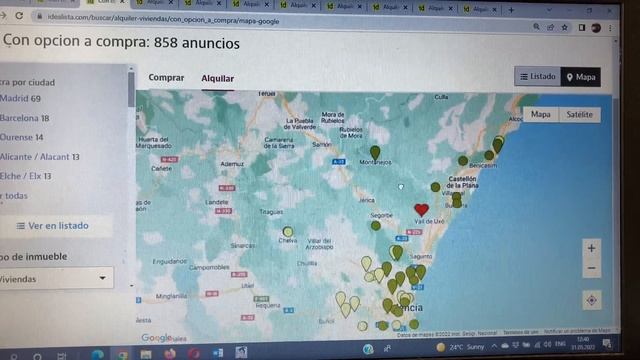Open a new browser tab
Screen dimensions: 640x360
pos(511,9)
